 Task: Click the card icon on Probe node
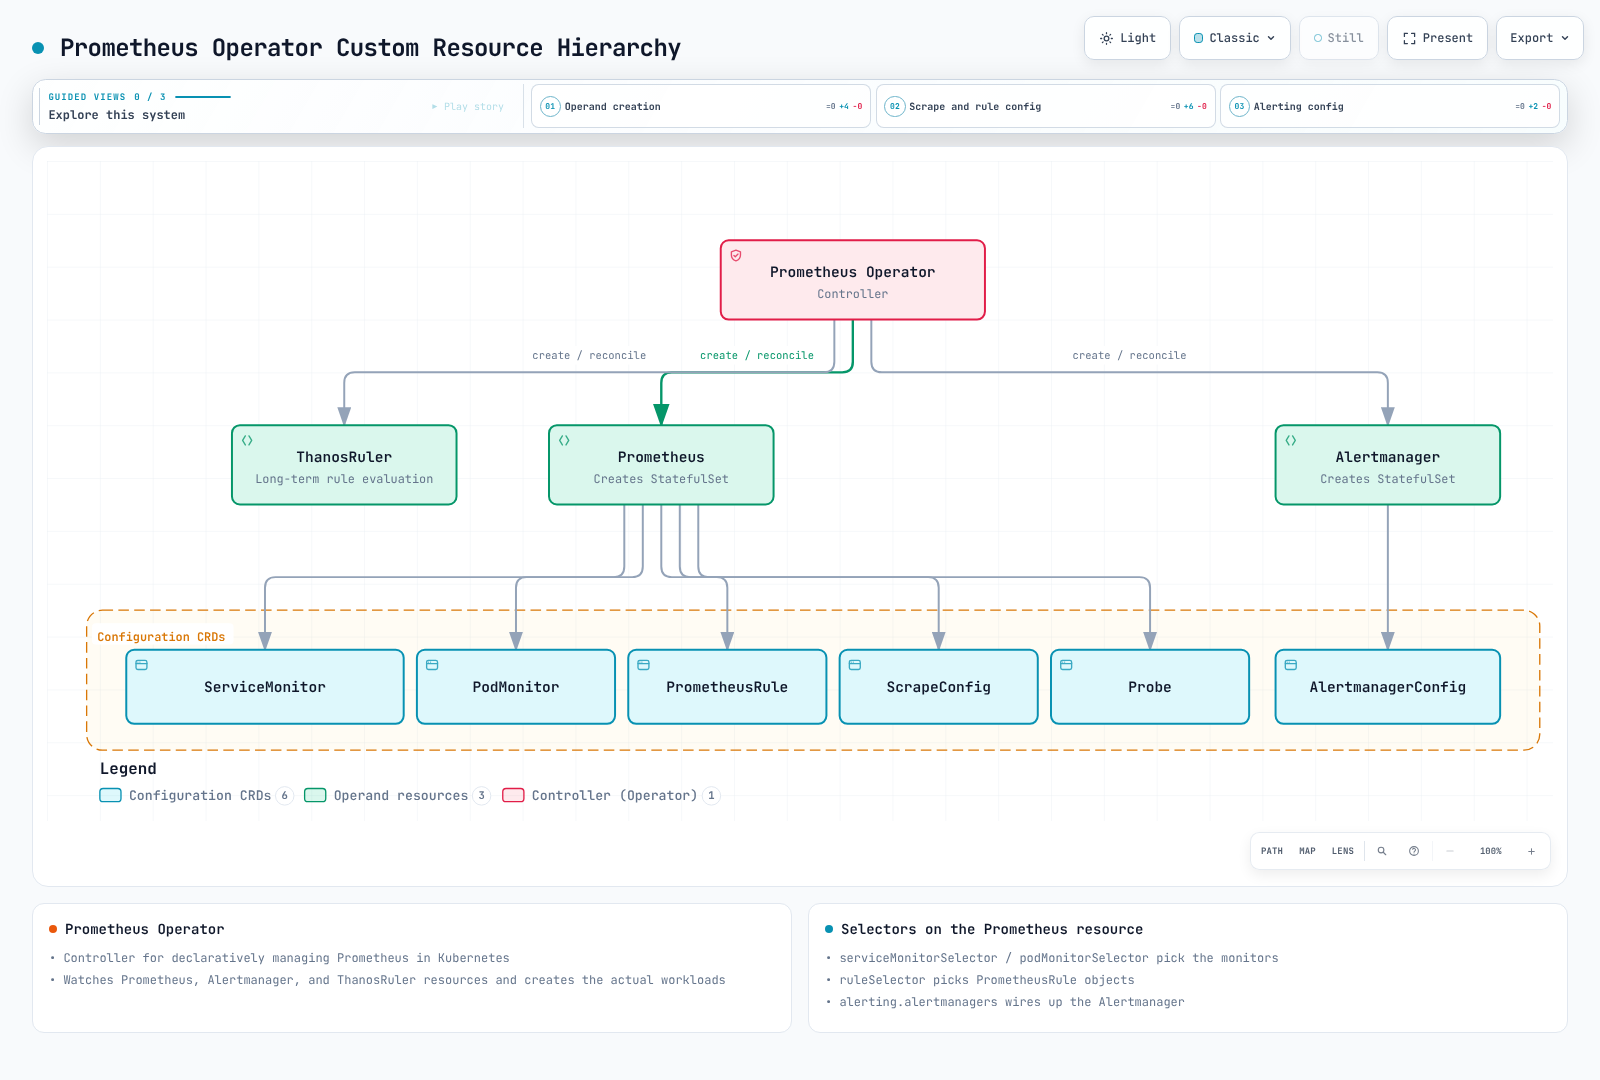[x=1066, y=665]
